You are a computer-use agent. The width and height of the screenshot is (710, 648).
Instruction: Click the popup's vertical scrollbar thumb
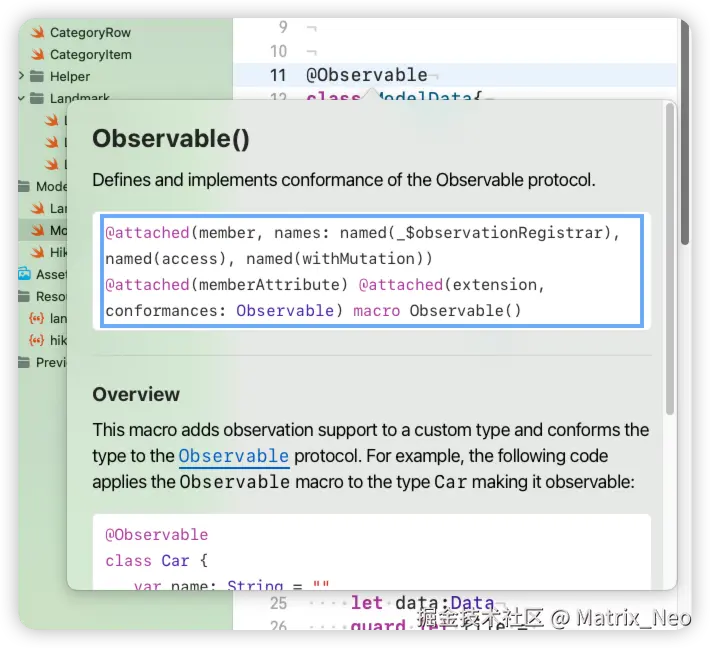(670, 259)
